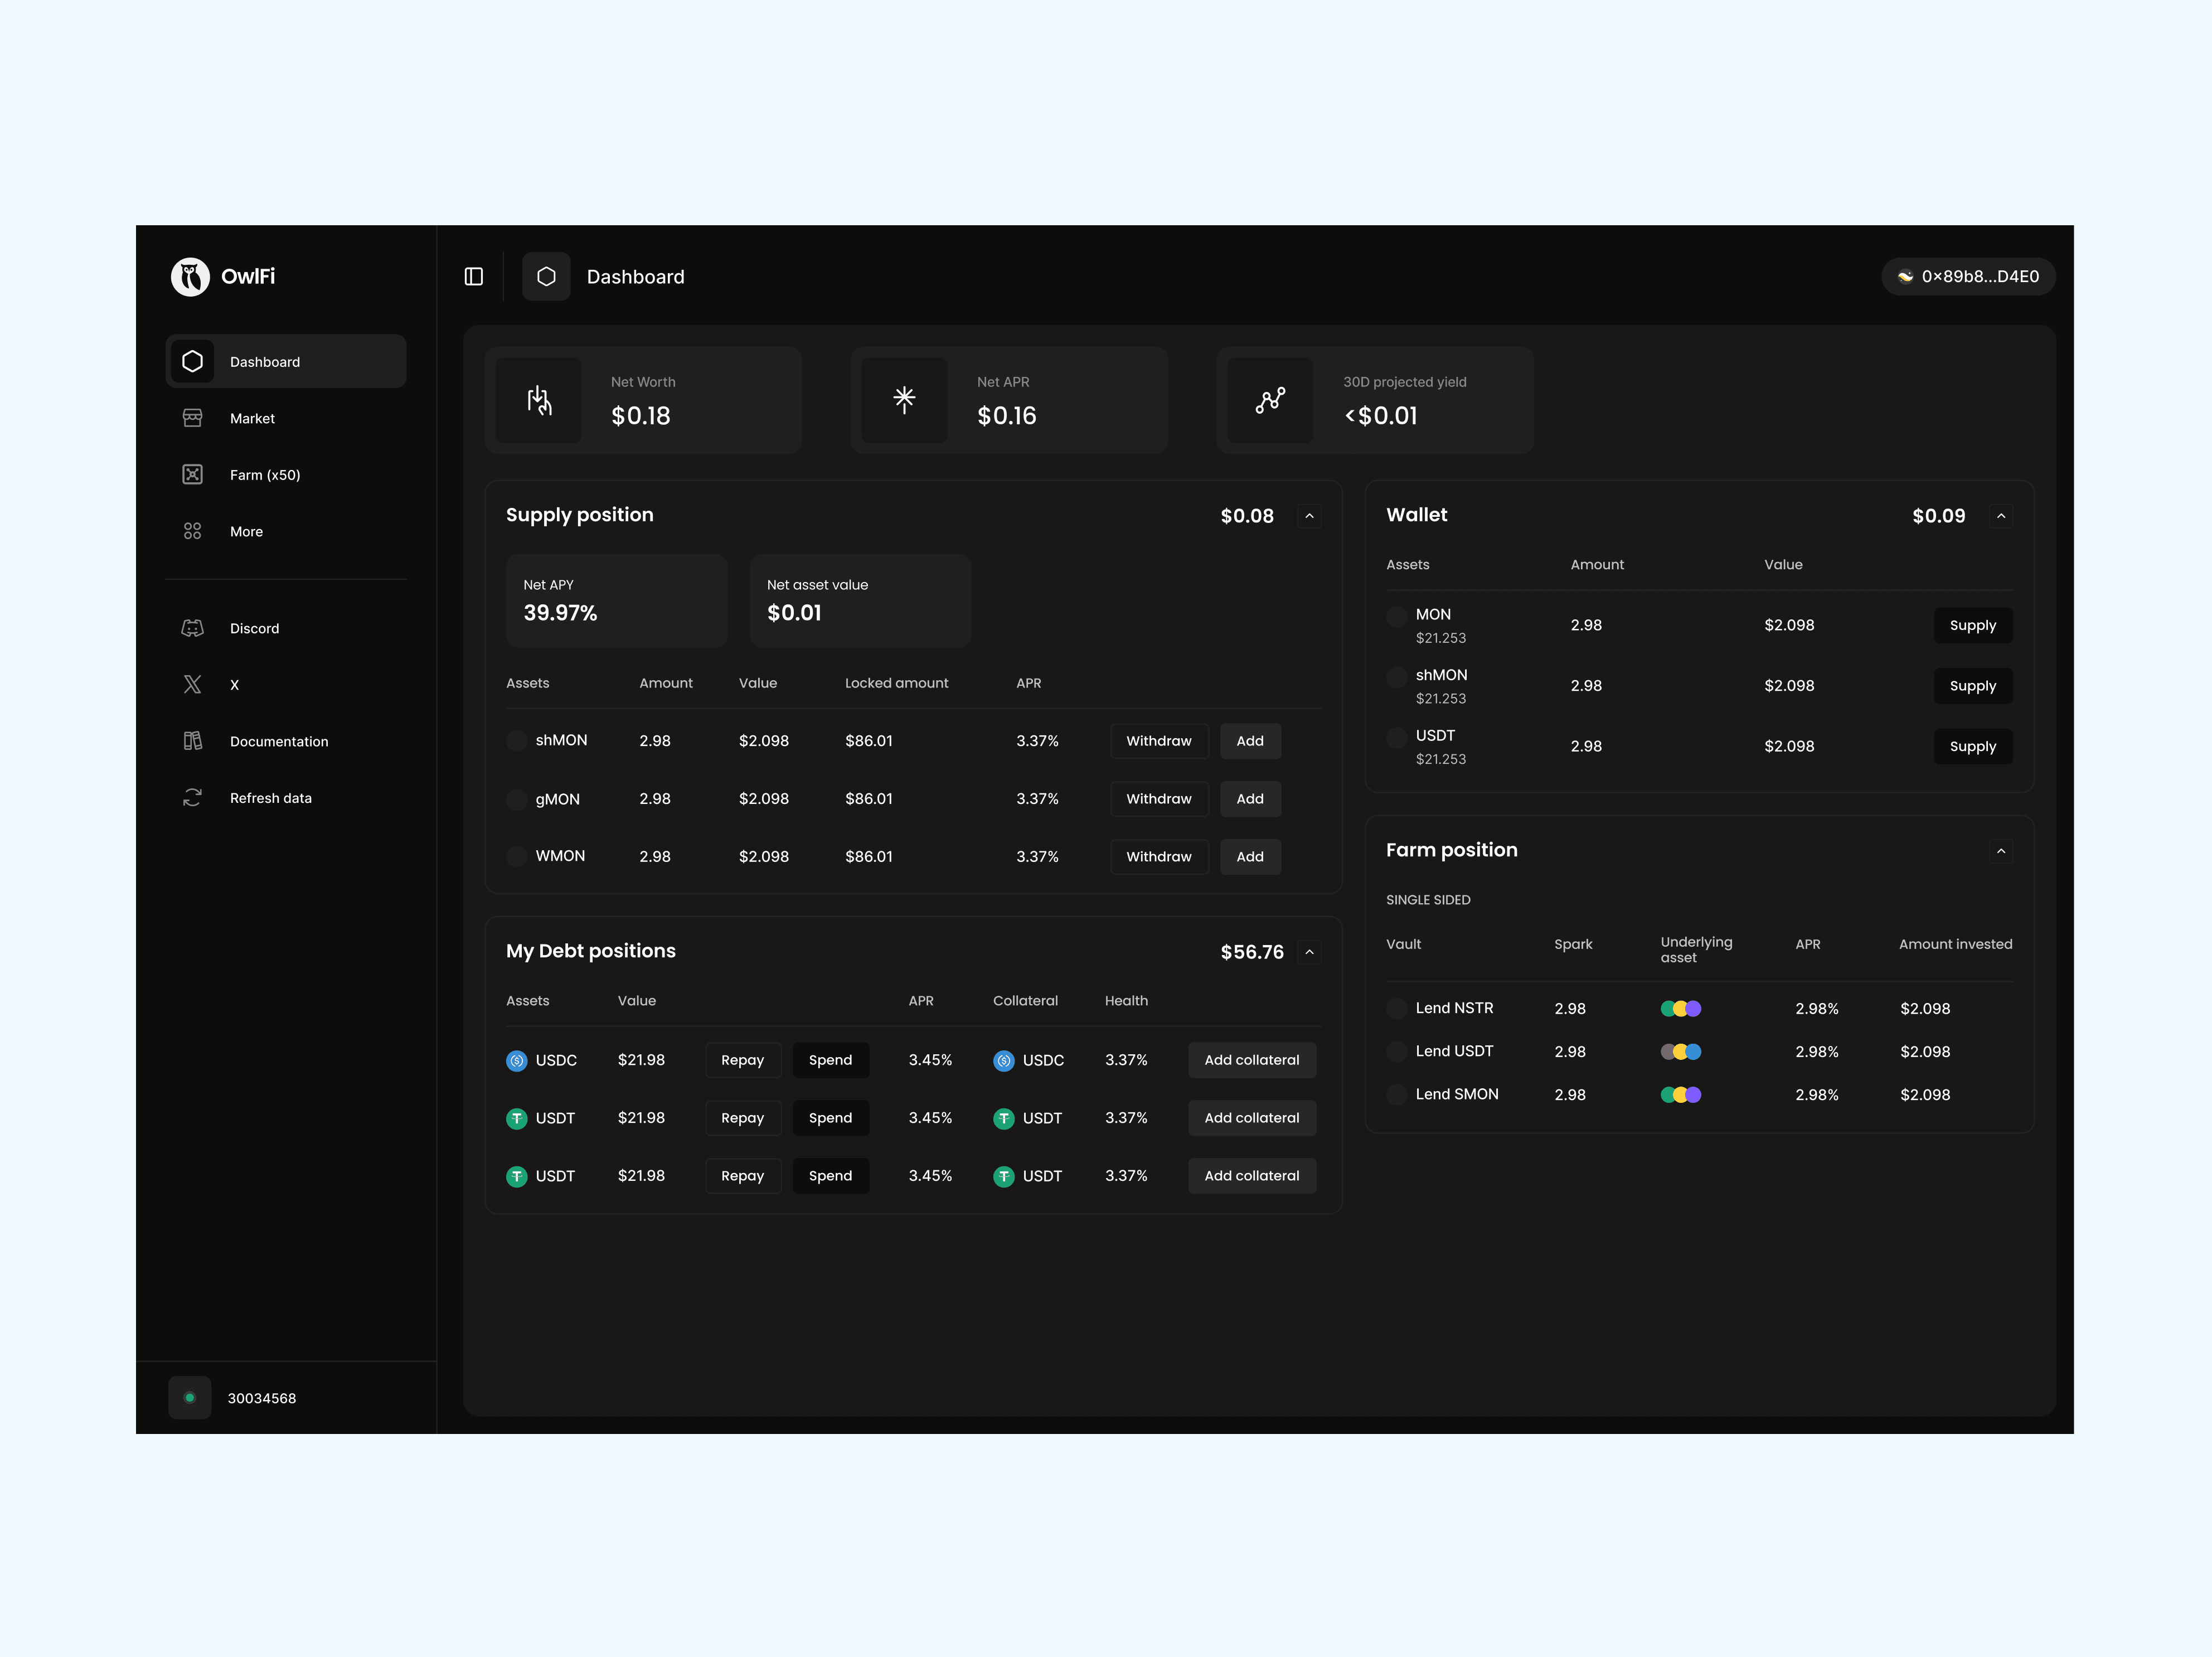Screen dimensions: 2212x1657
Task: Open the Market menu item
Action: coord(252,418)
